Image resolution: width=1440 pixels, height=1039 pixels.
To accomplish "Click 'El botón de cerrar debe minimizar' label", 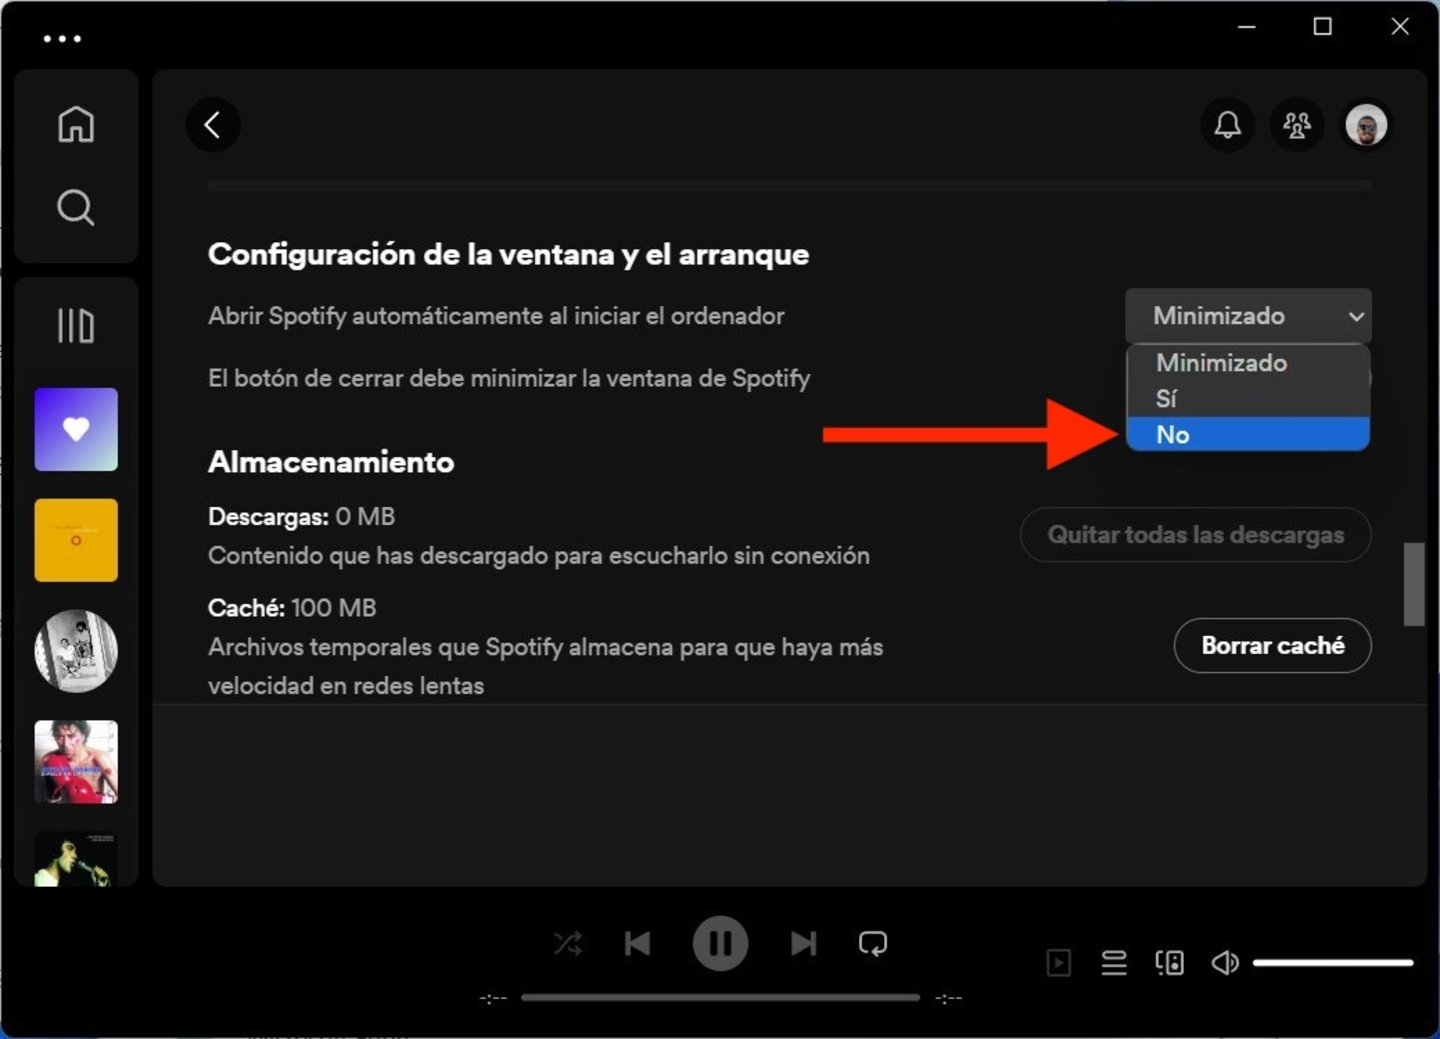I will click(x=509, y=379).
